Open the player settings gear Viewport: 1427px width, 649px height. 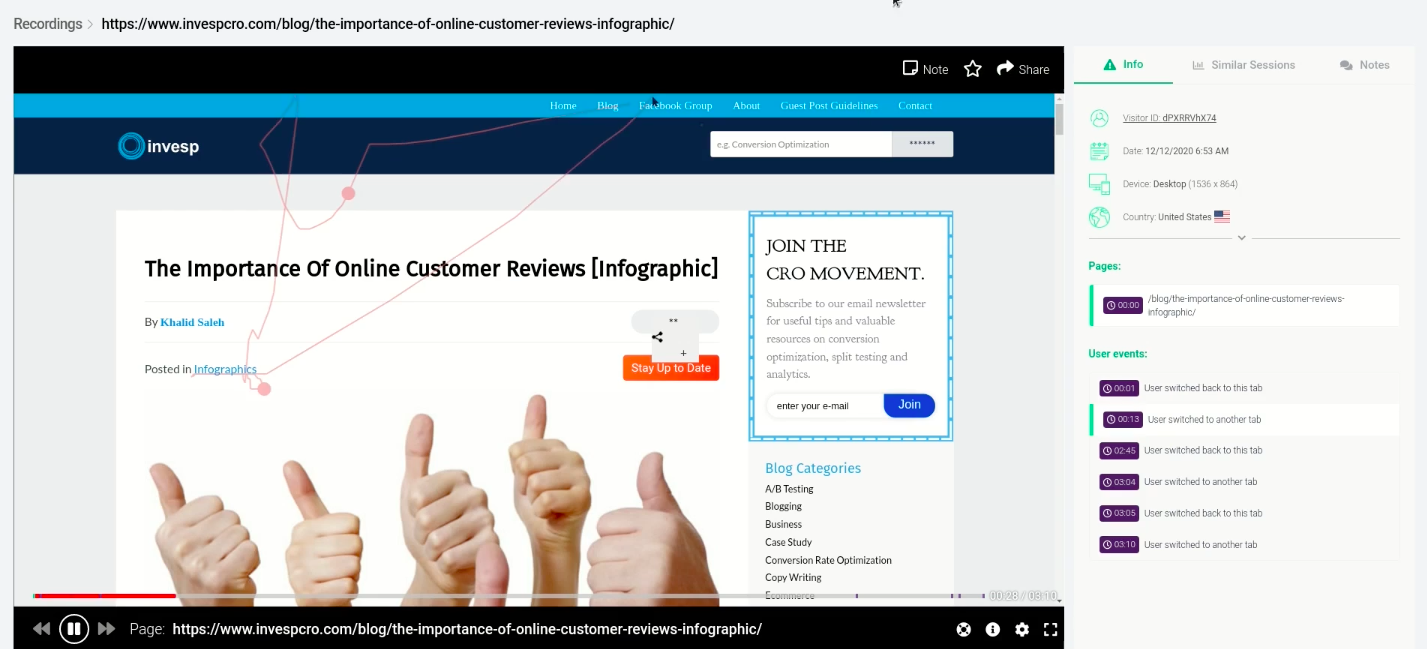1021,629
